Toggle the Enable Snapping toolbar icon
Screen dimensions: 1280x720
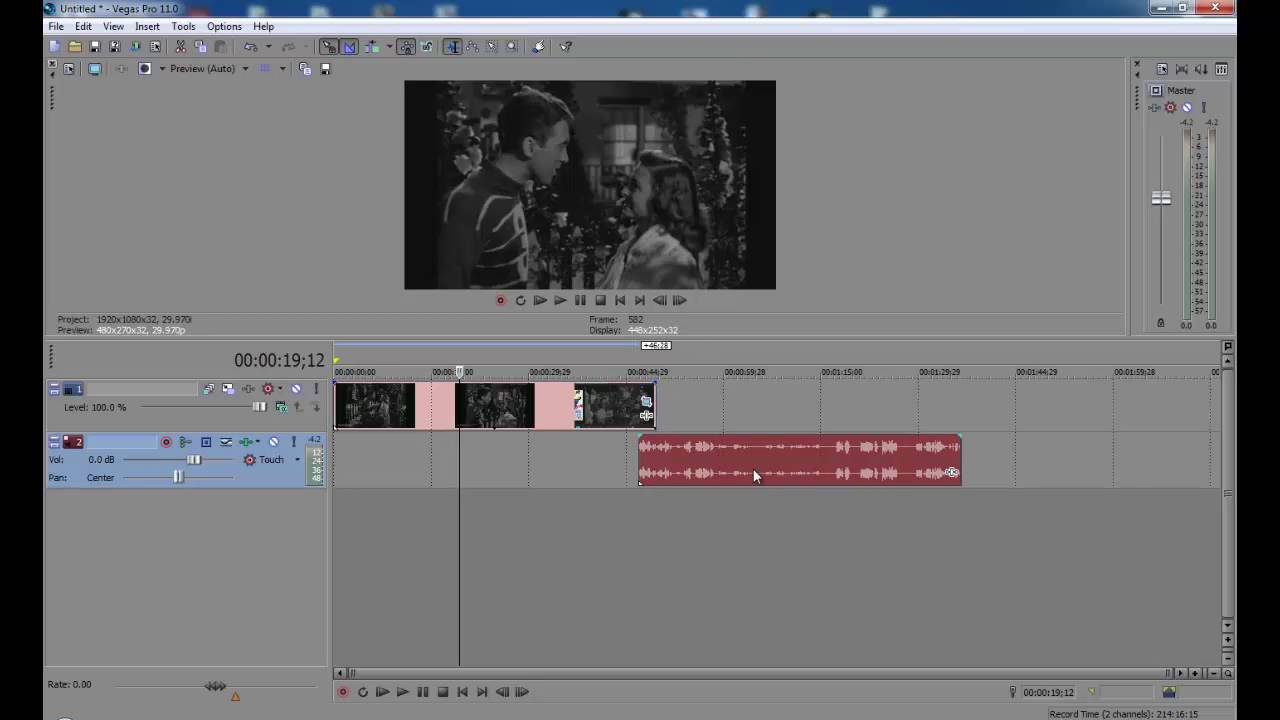pyautogui.click(x=406, y=47)
